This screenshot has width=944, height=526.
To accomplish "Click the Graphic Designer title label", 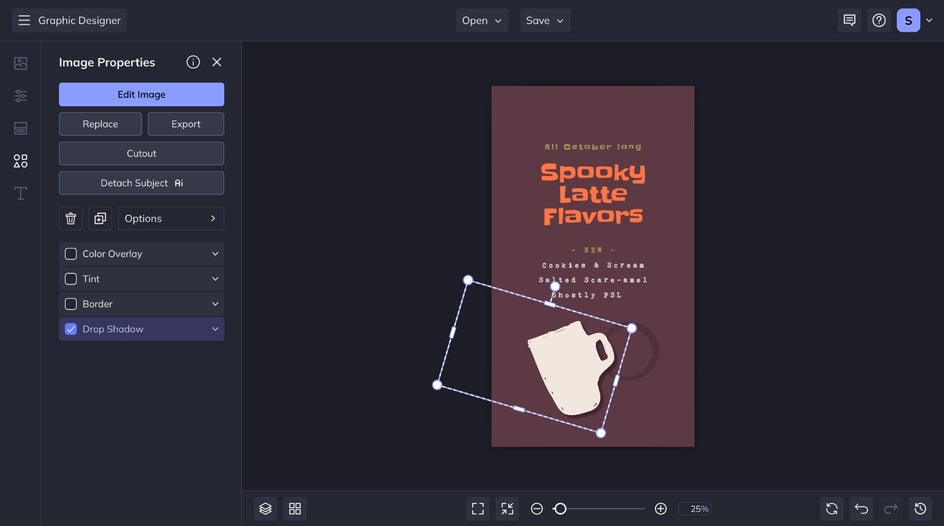I will click(x=79, y=20).
